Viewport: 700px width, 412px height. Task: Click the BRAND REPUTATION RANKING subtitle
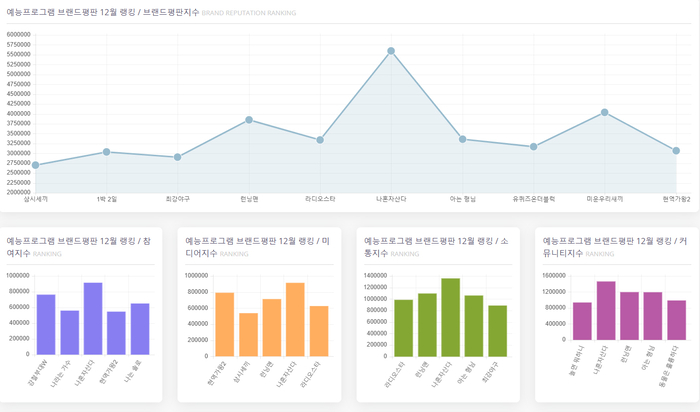(249, 13)
